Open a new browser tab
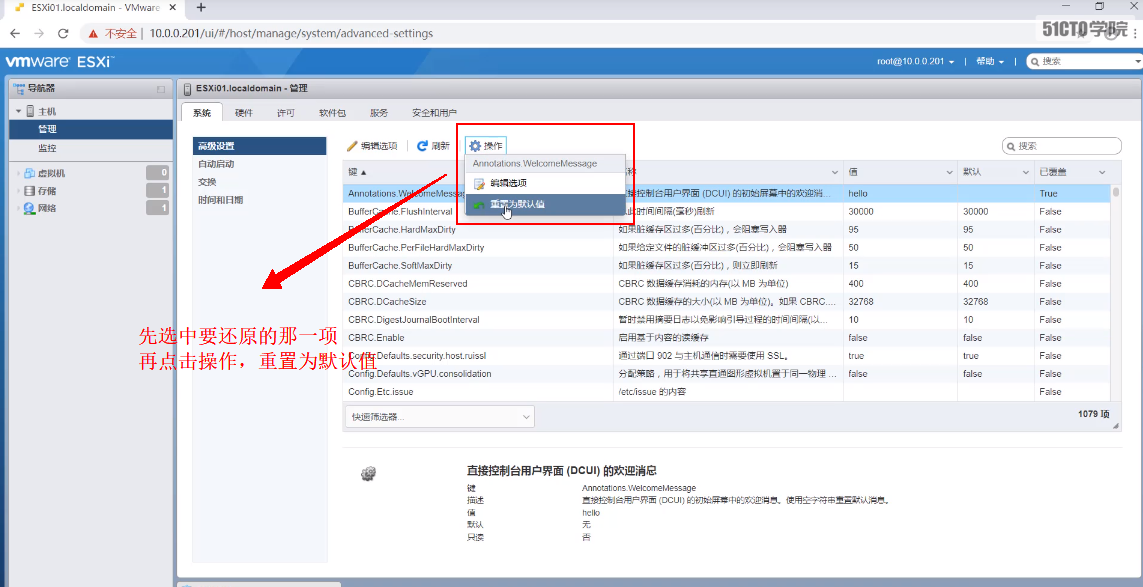This screenshot has height=587, width=1143. point(201,7)
